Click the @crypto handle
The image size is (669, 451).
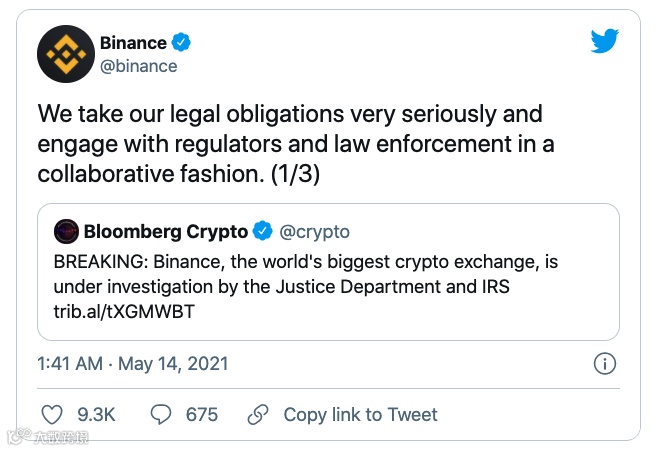pyautogui.click(x=314, y=231)
